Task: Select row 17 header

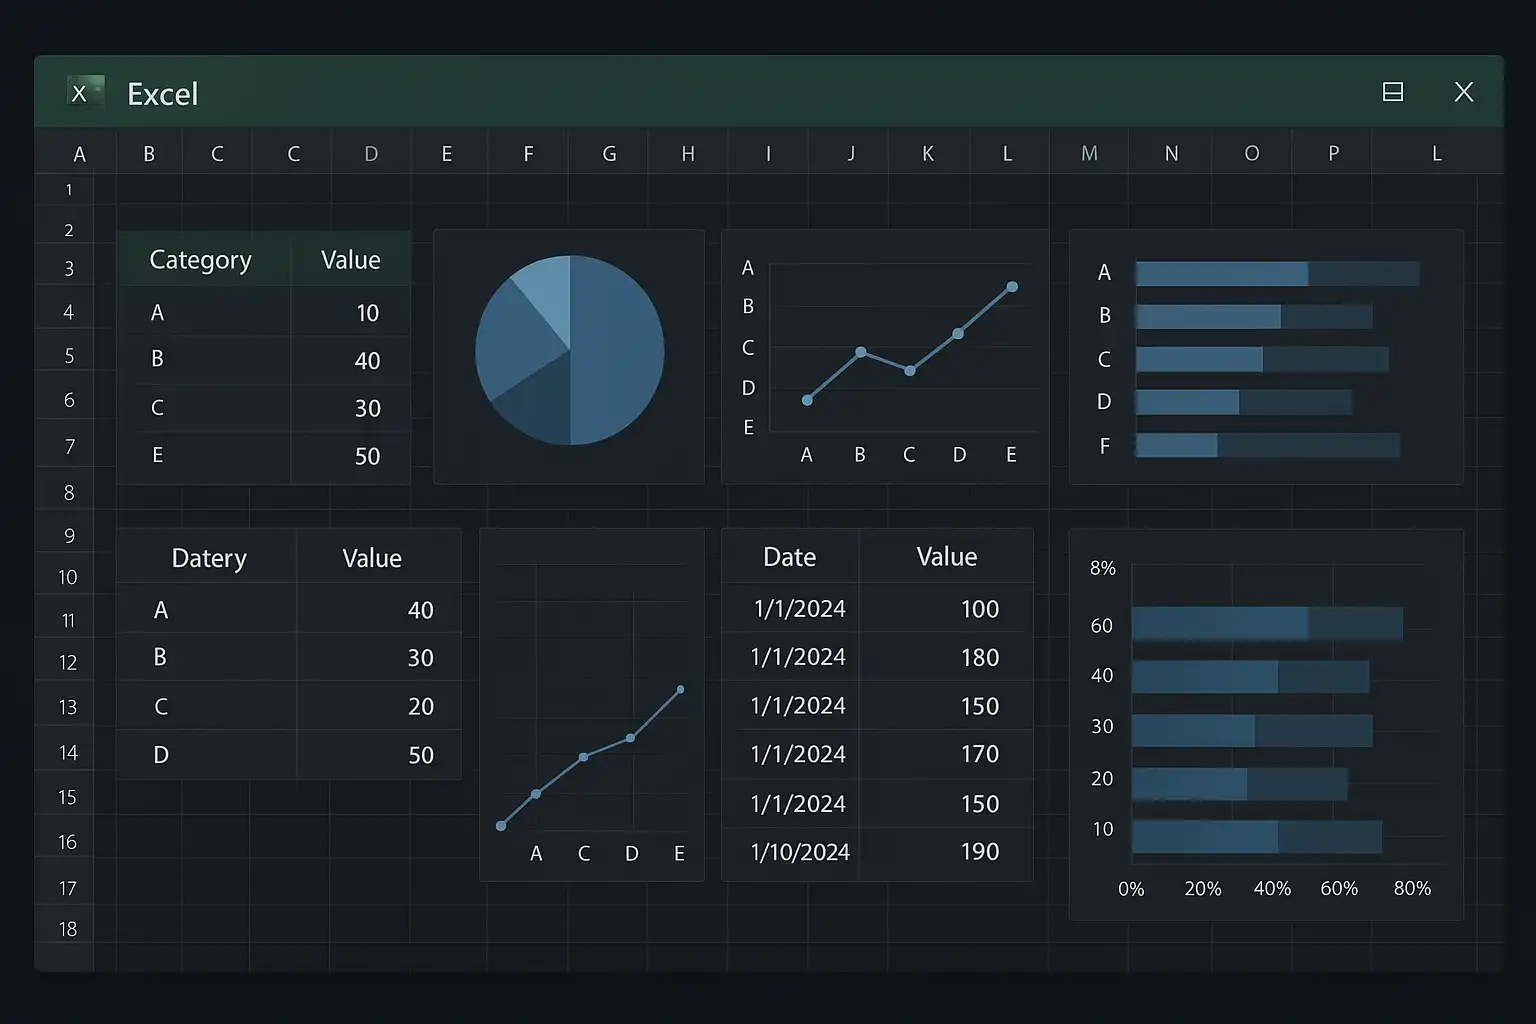Action: [68, 888]
